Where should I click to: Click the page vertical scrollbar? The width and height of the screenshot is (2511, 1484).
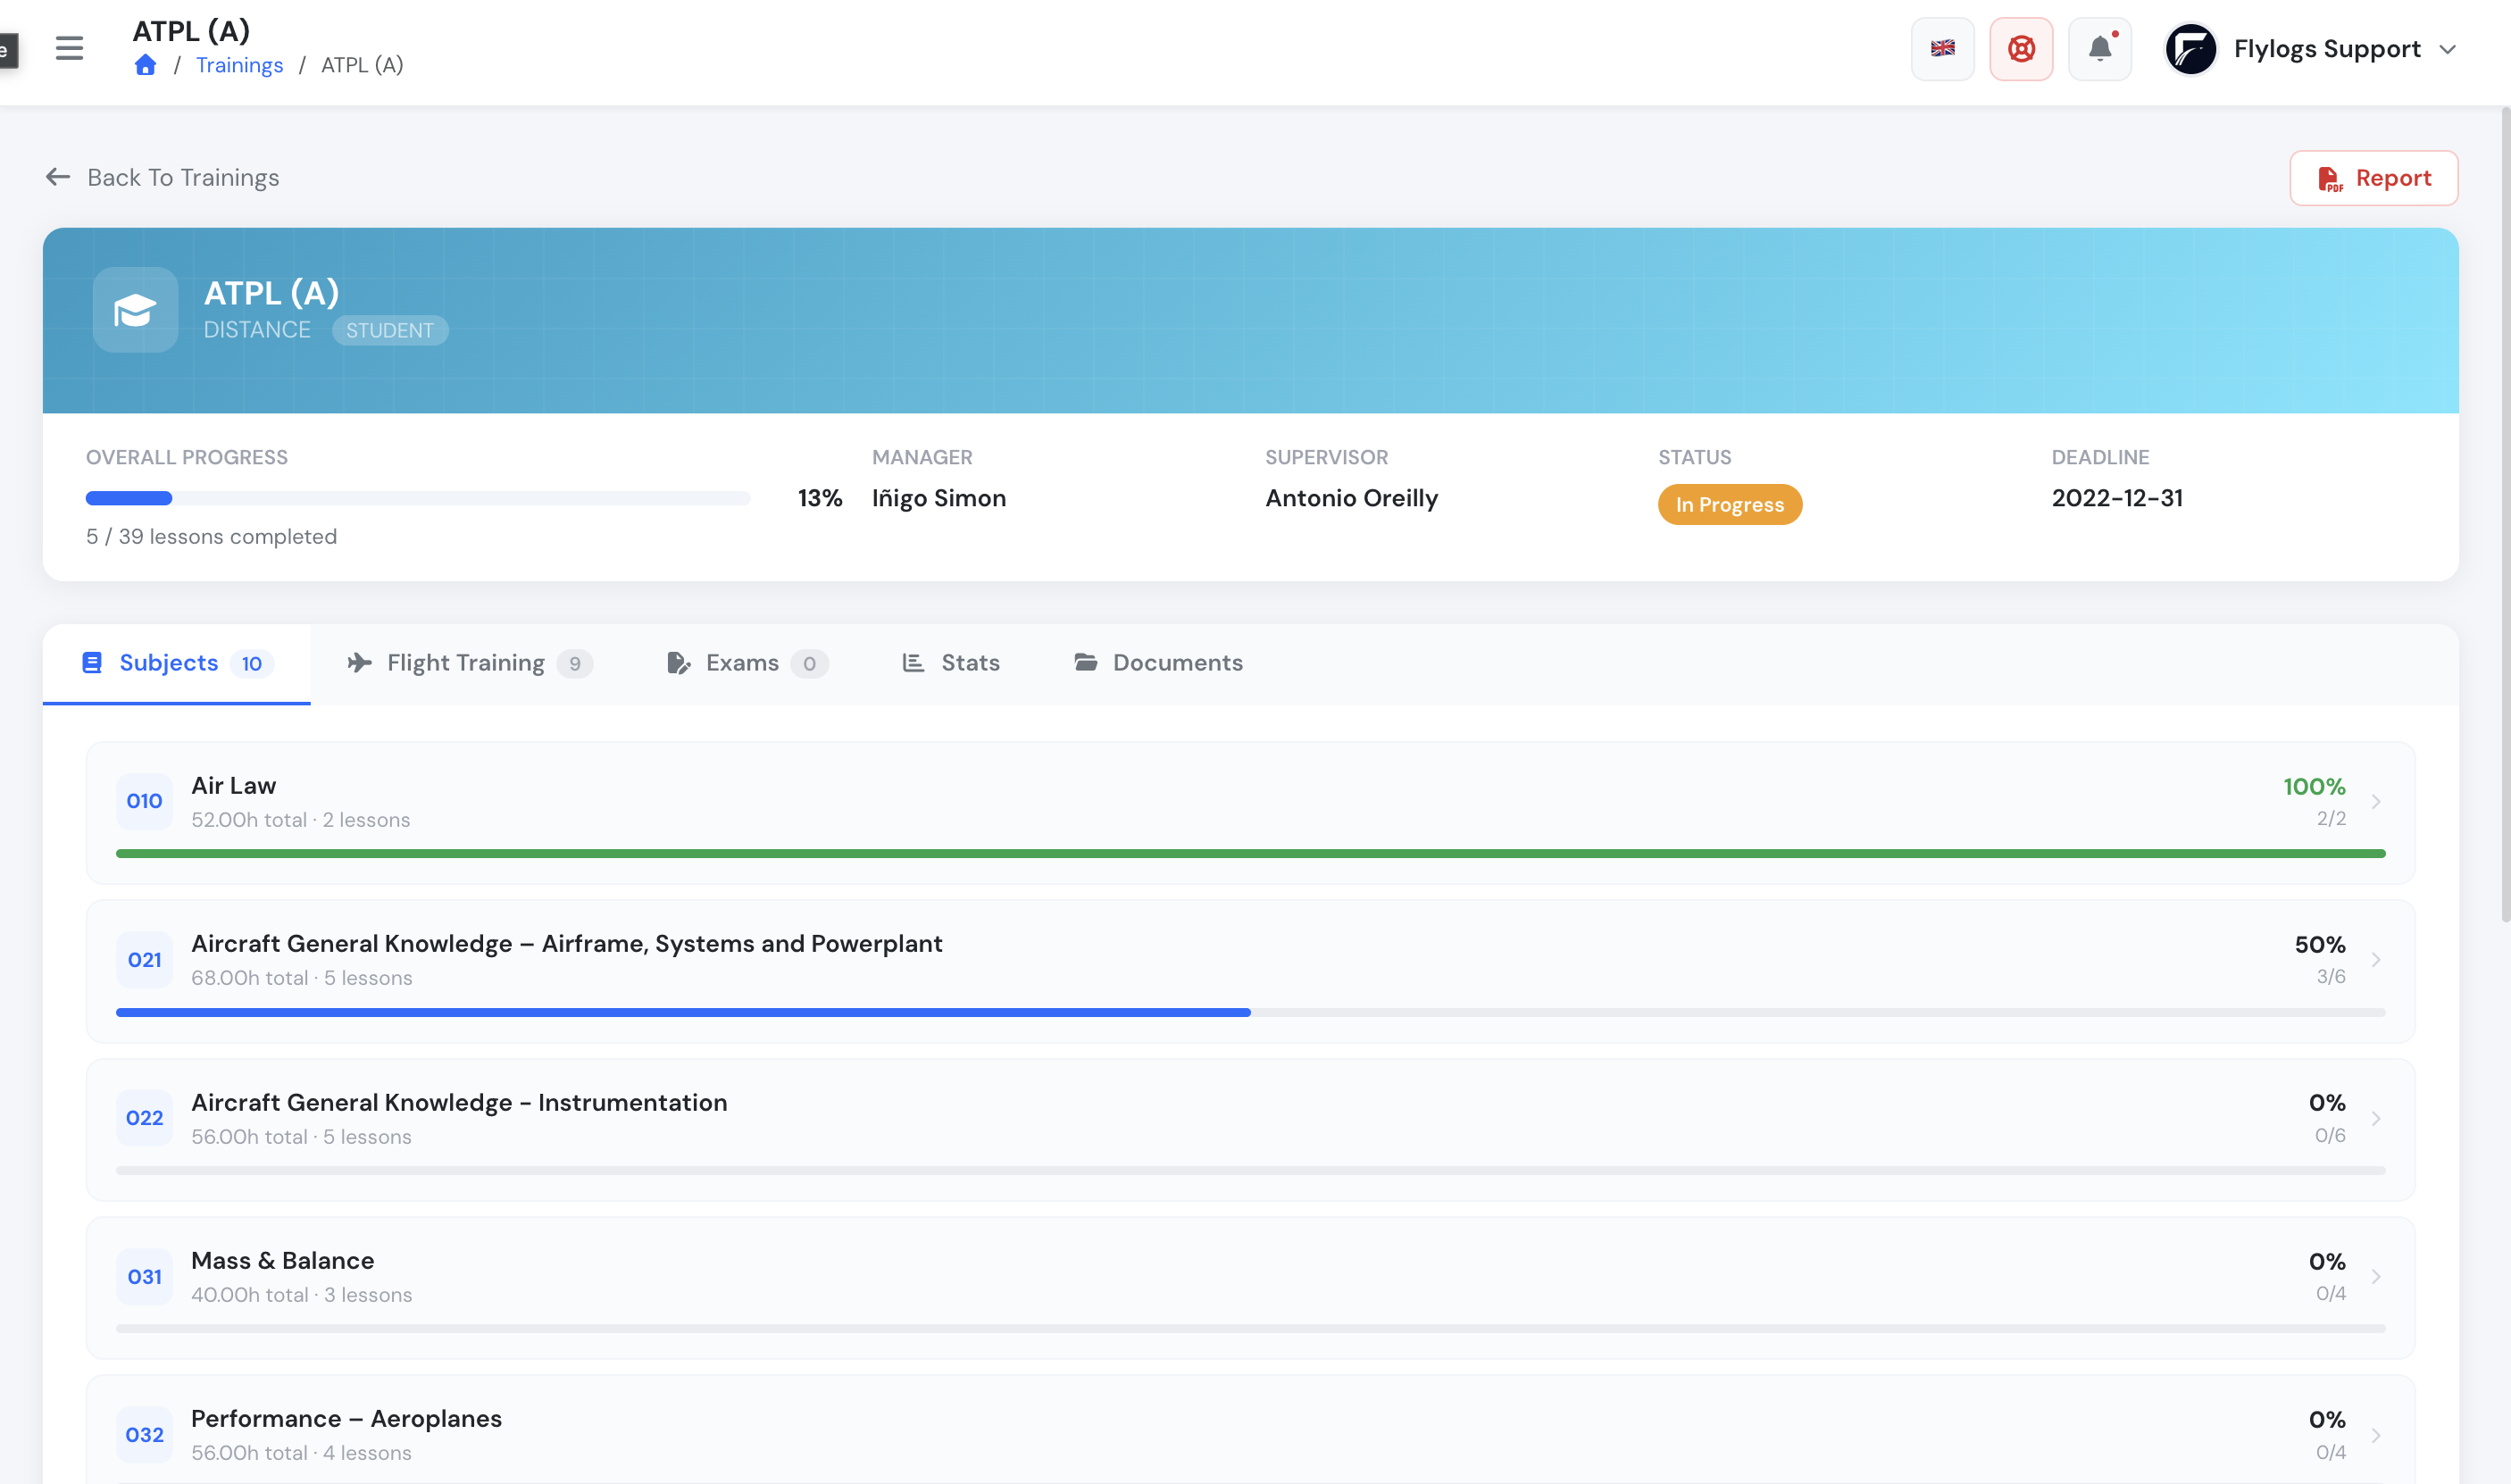pos(2505,515)
